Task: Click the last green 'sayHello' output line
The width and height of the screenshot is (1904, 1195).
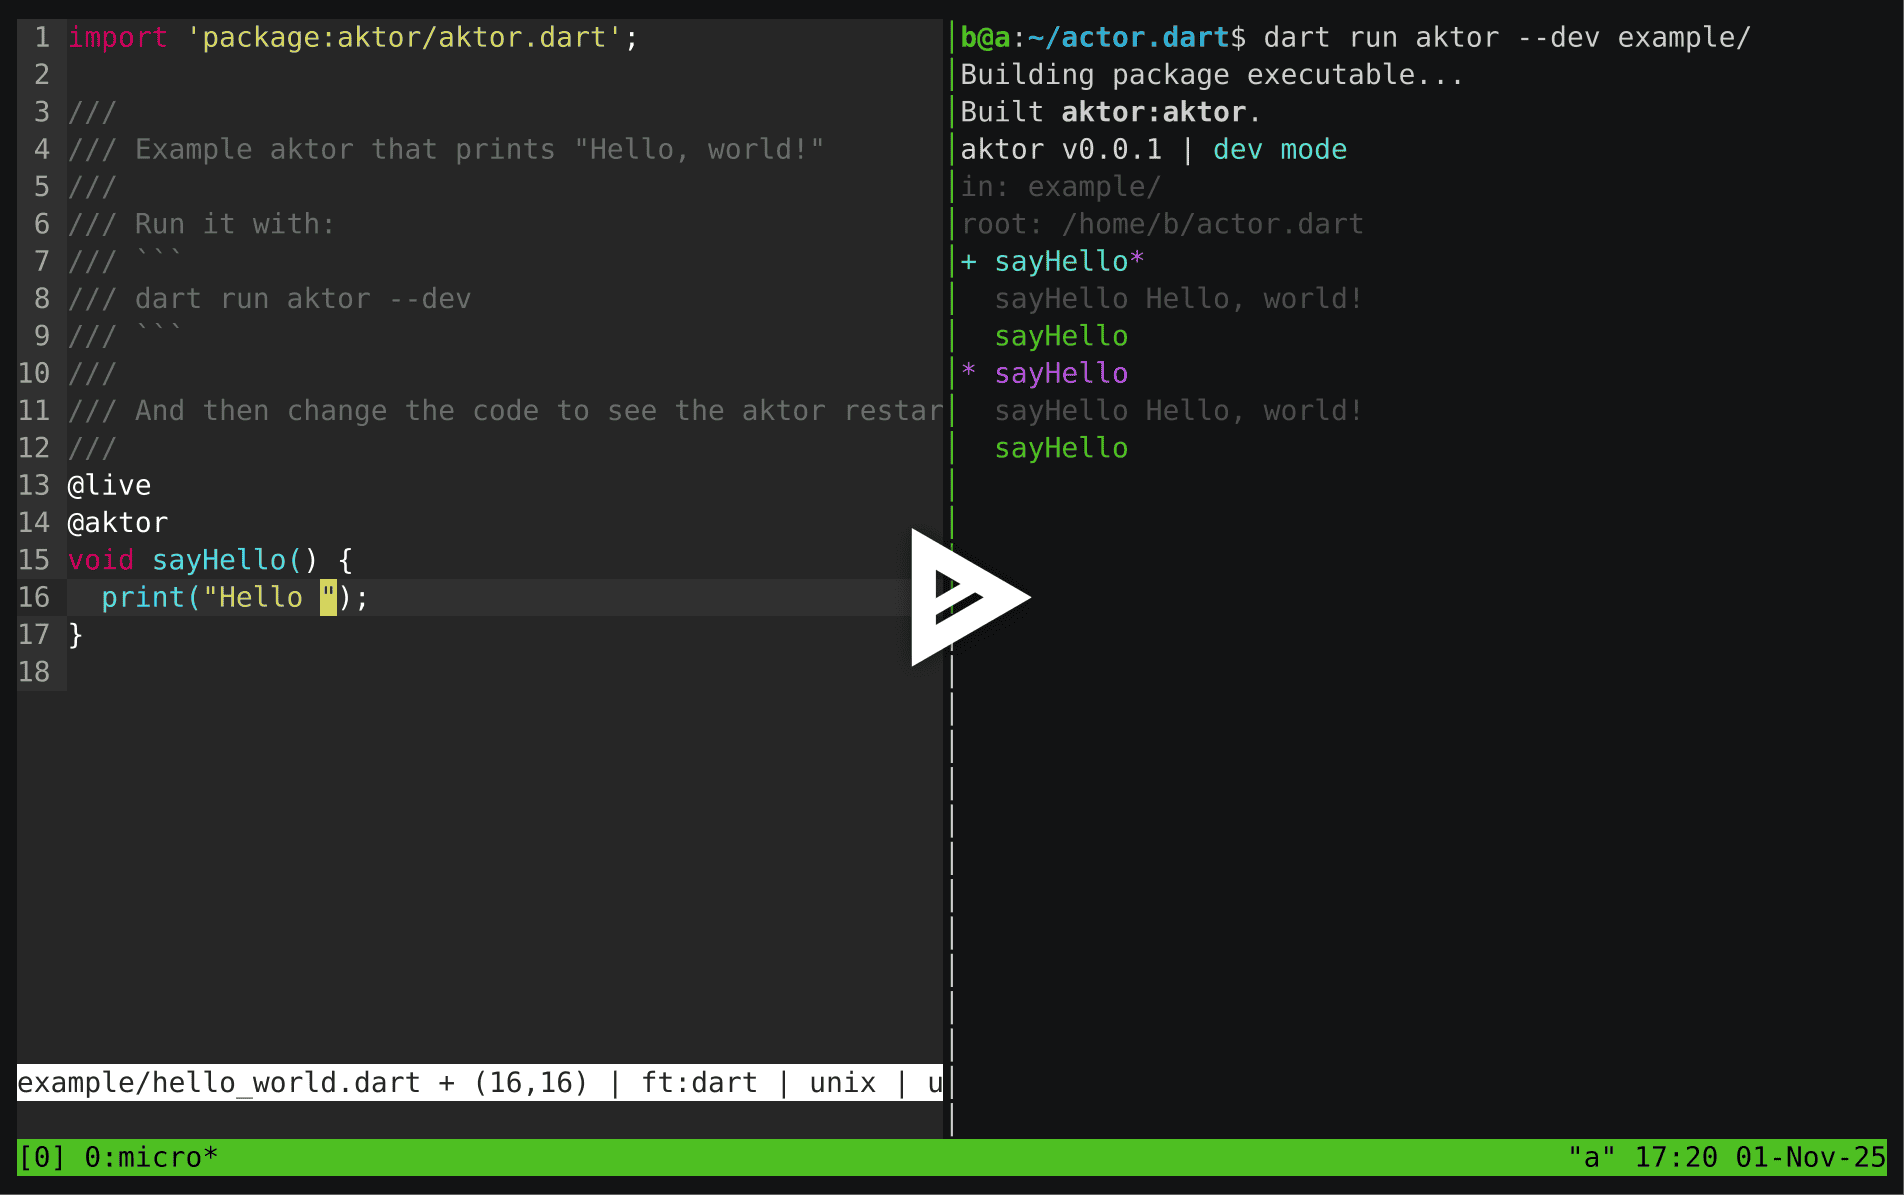Action: coord(1061,448)
